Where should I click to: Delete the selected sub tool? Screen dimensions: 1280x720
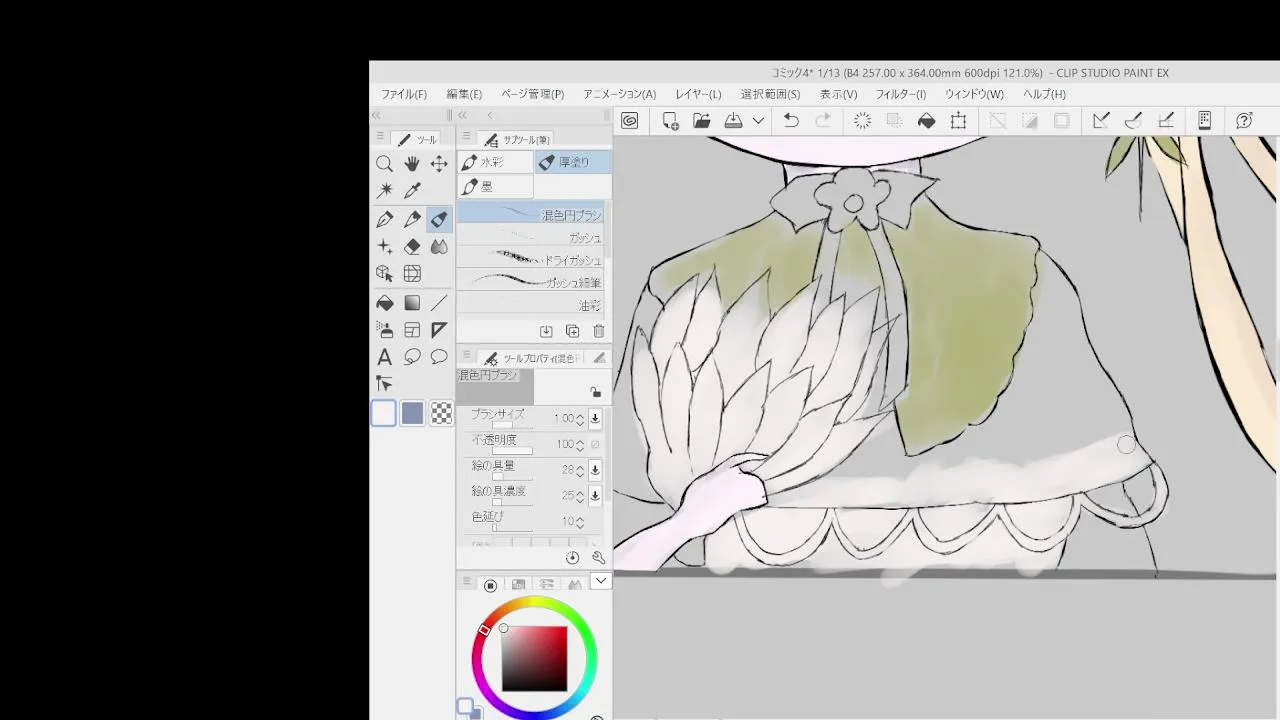[x=598, y=331]
